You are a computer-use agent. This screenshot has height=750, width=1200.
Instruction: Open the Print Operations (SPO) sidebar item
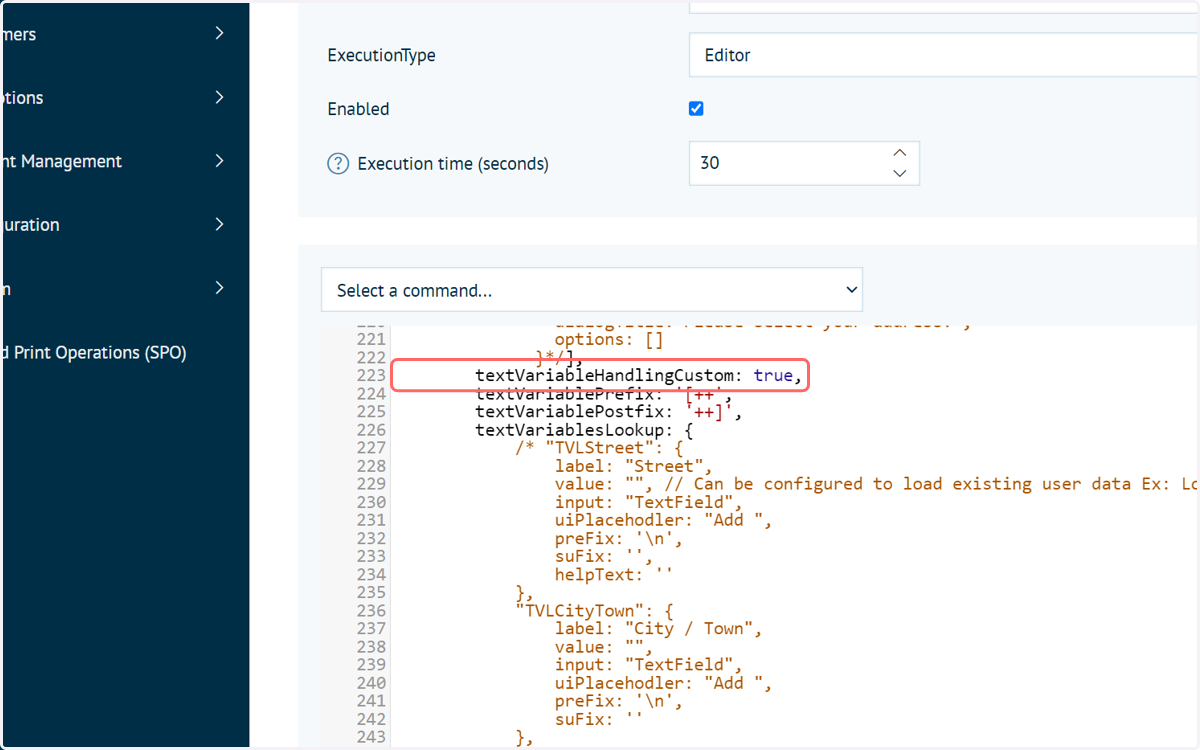click(93, 352)
